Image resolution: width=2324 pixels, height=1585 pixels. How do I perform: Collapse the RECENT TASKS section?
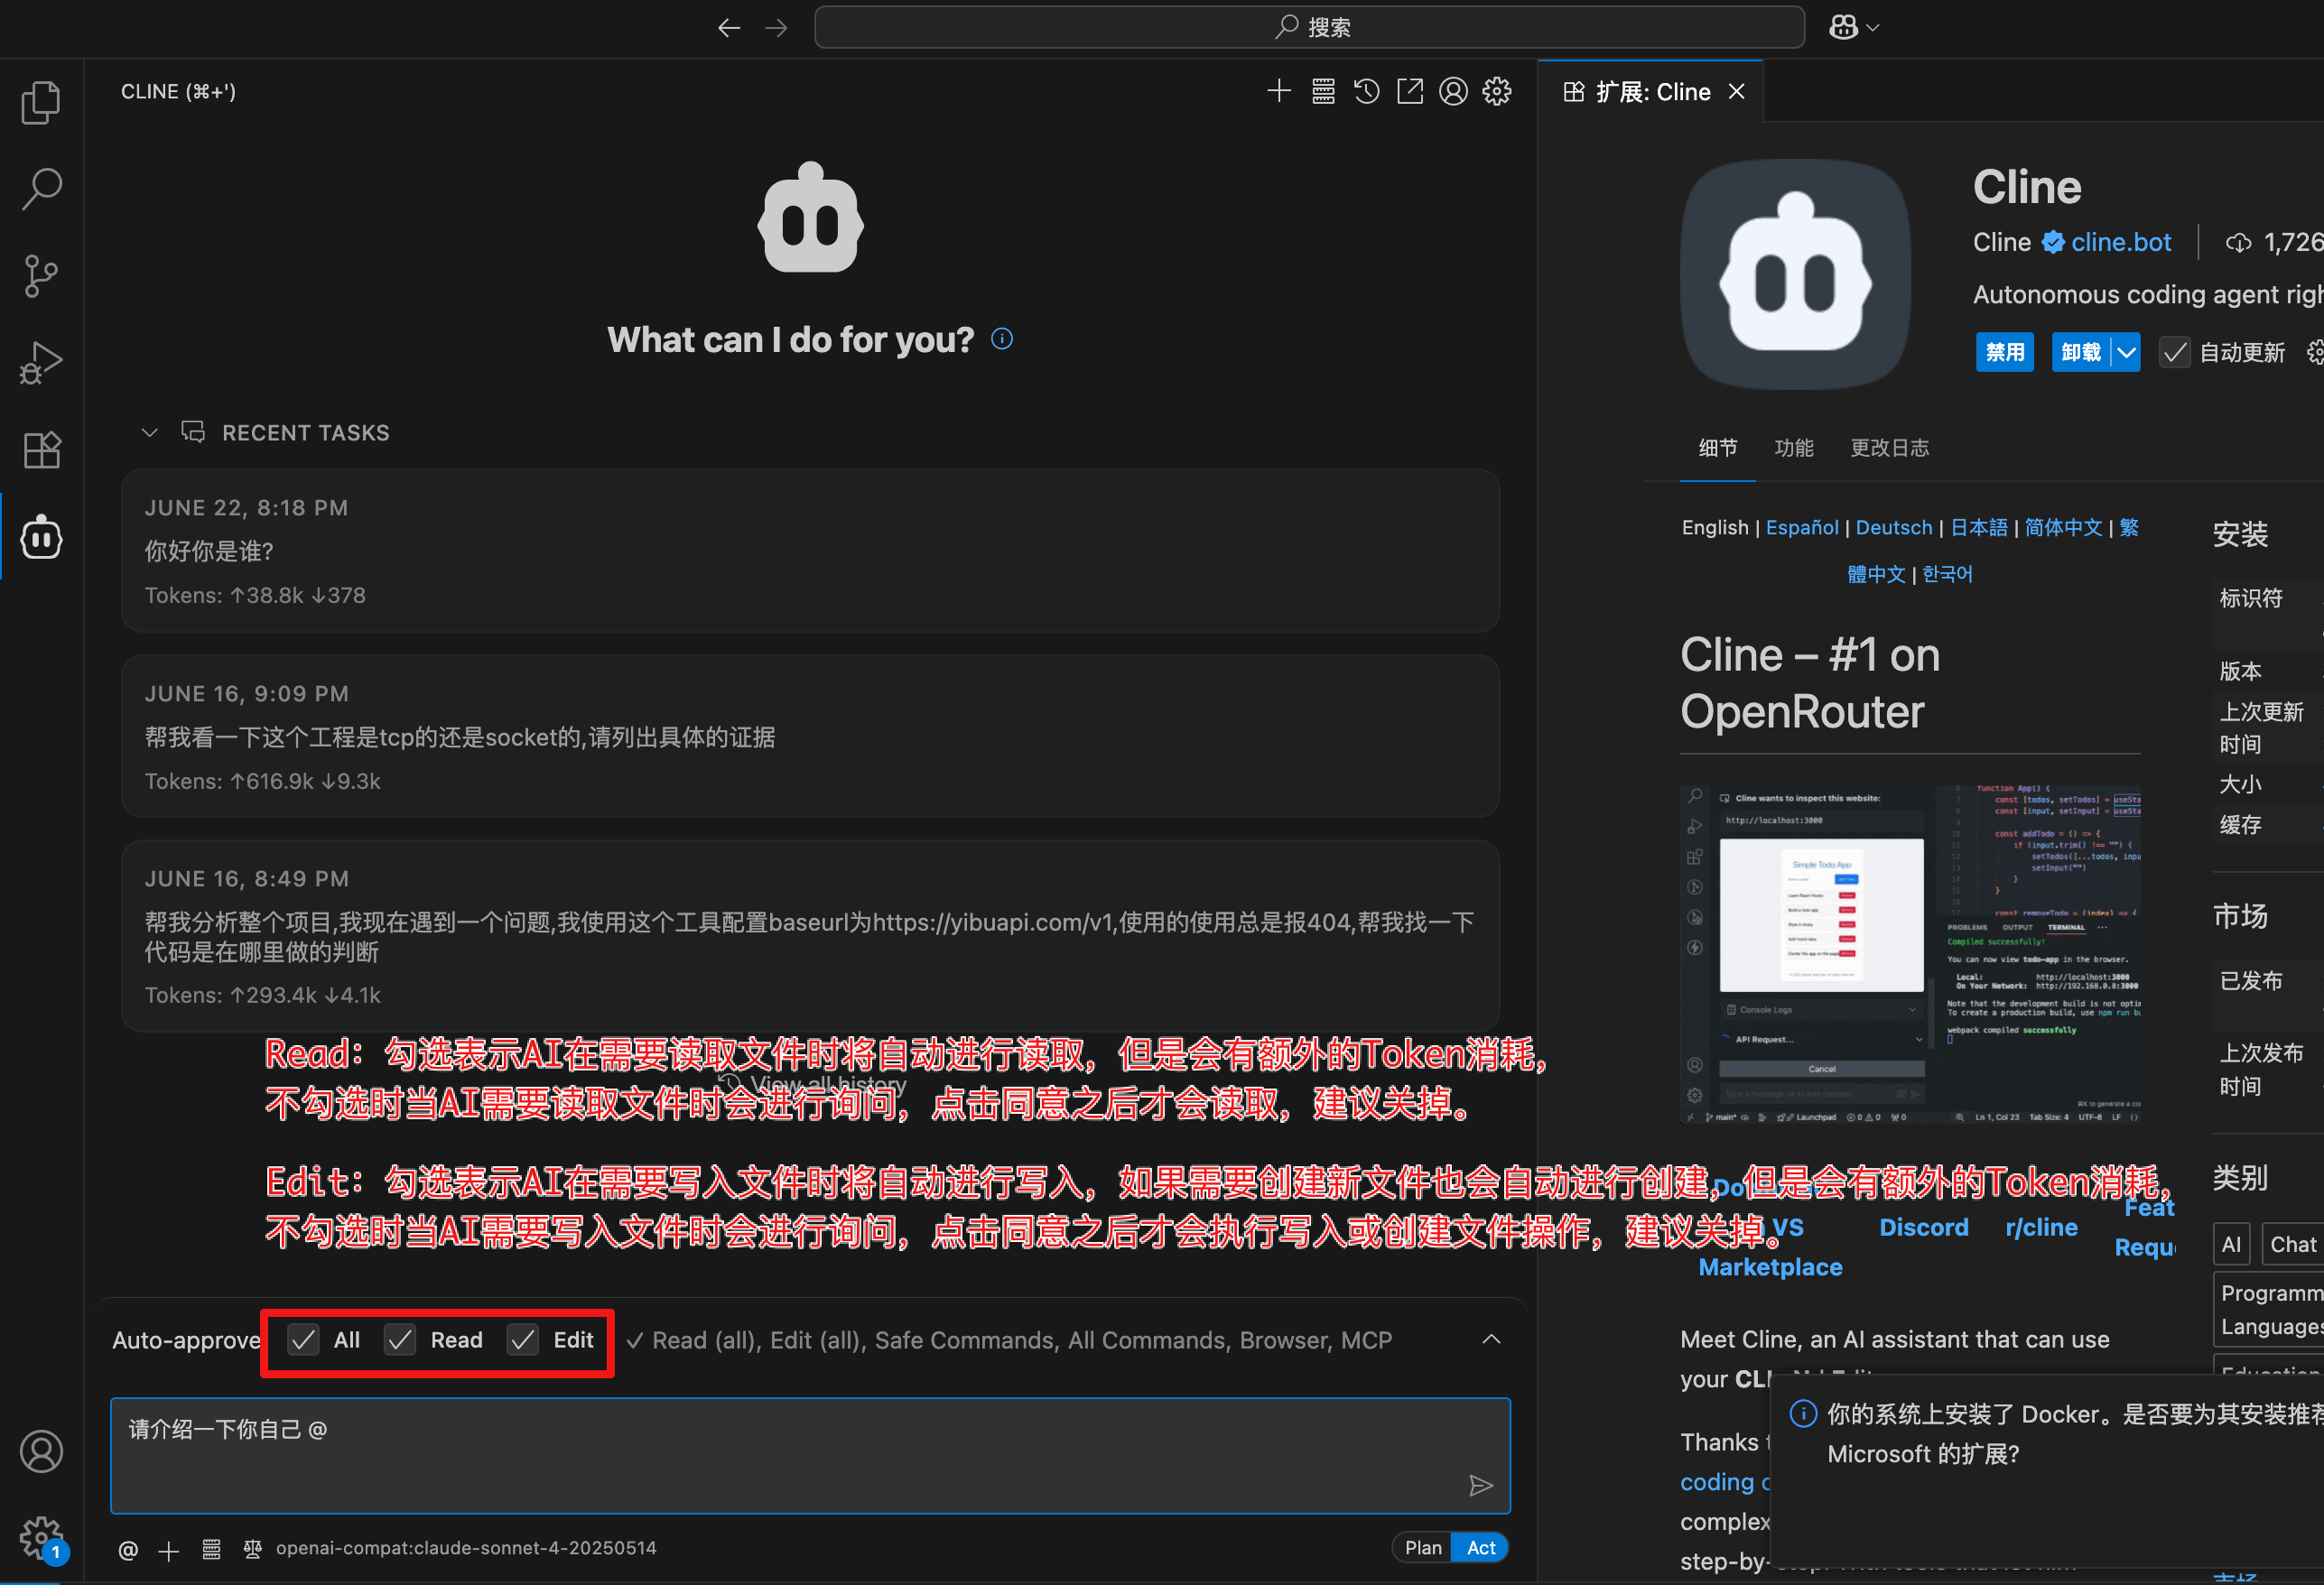[149, 432]
